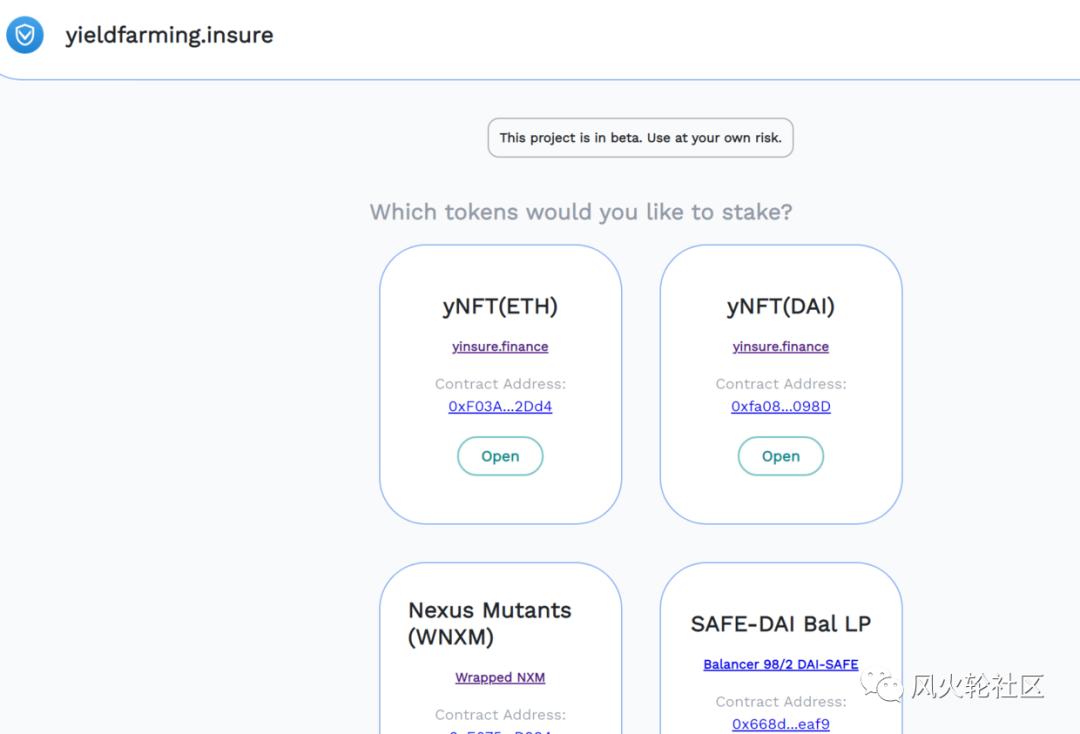The width and height of the screenshot is (1080, 734).
Task: Open contract address 0xF03A...2Dd4
Action: click(x=500, y=407)
